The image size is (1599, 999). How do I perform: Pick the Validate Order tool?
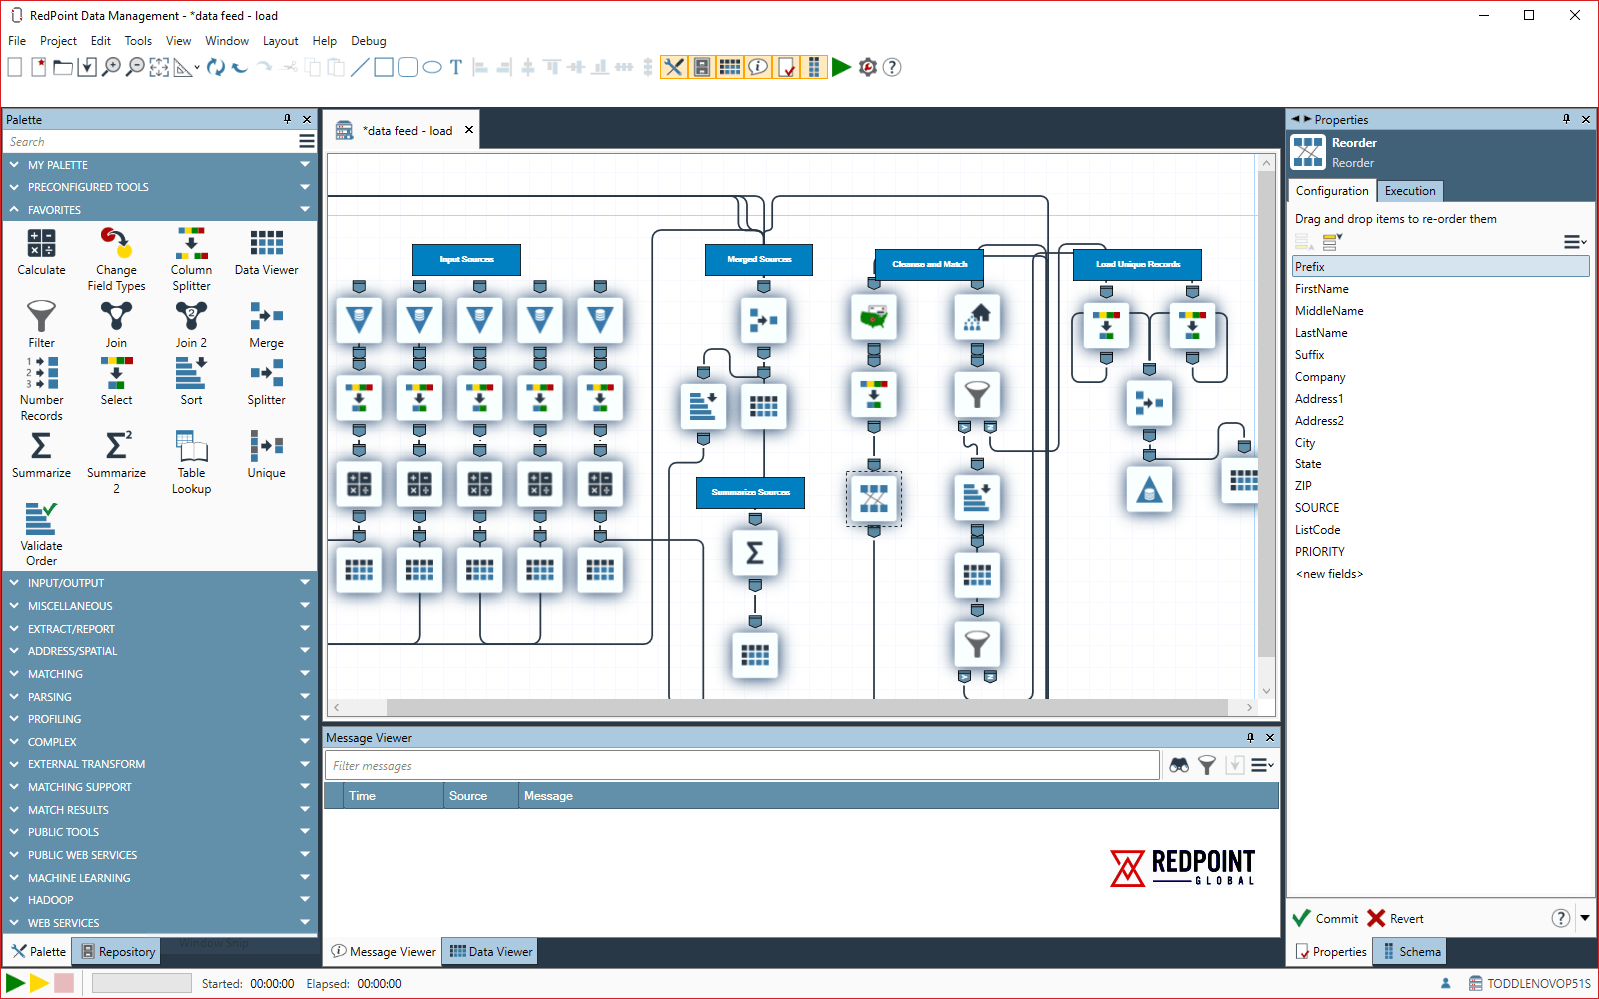pos(41,535)
